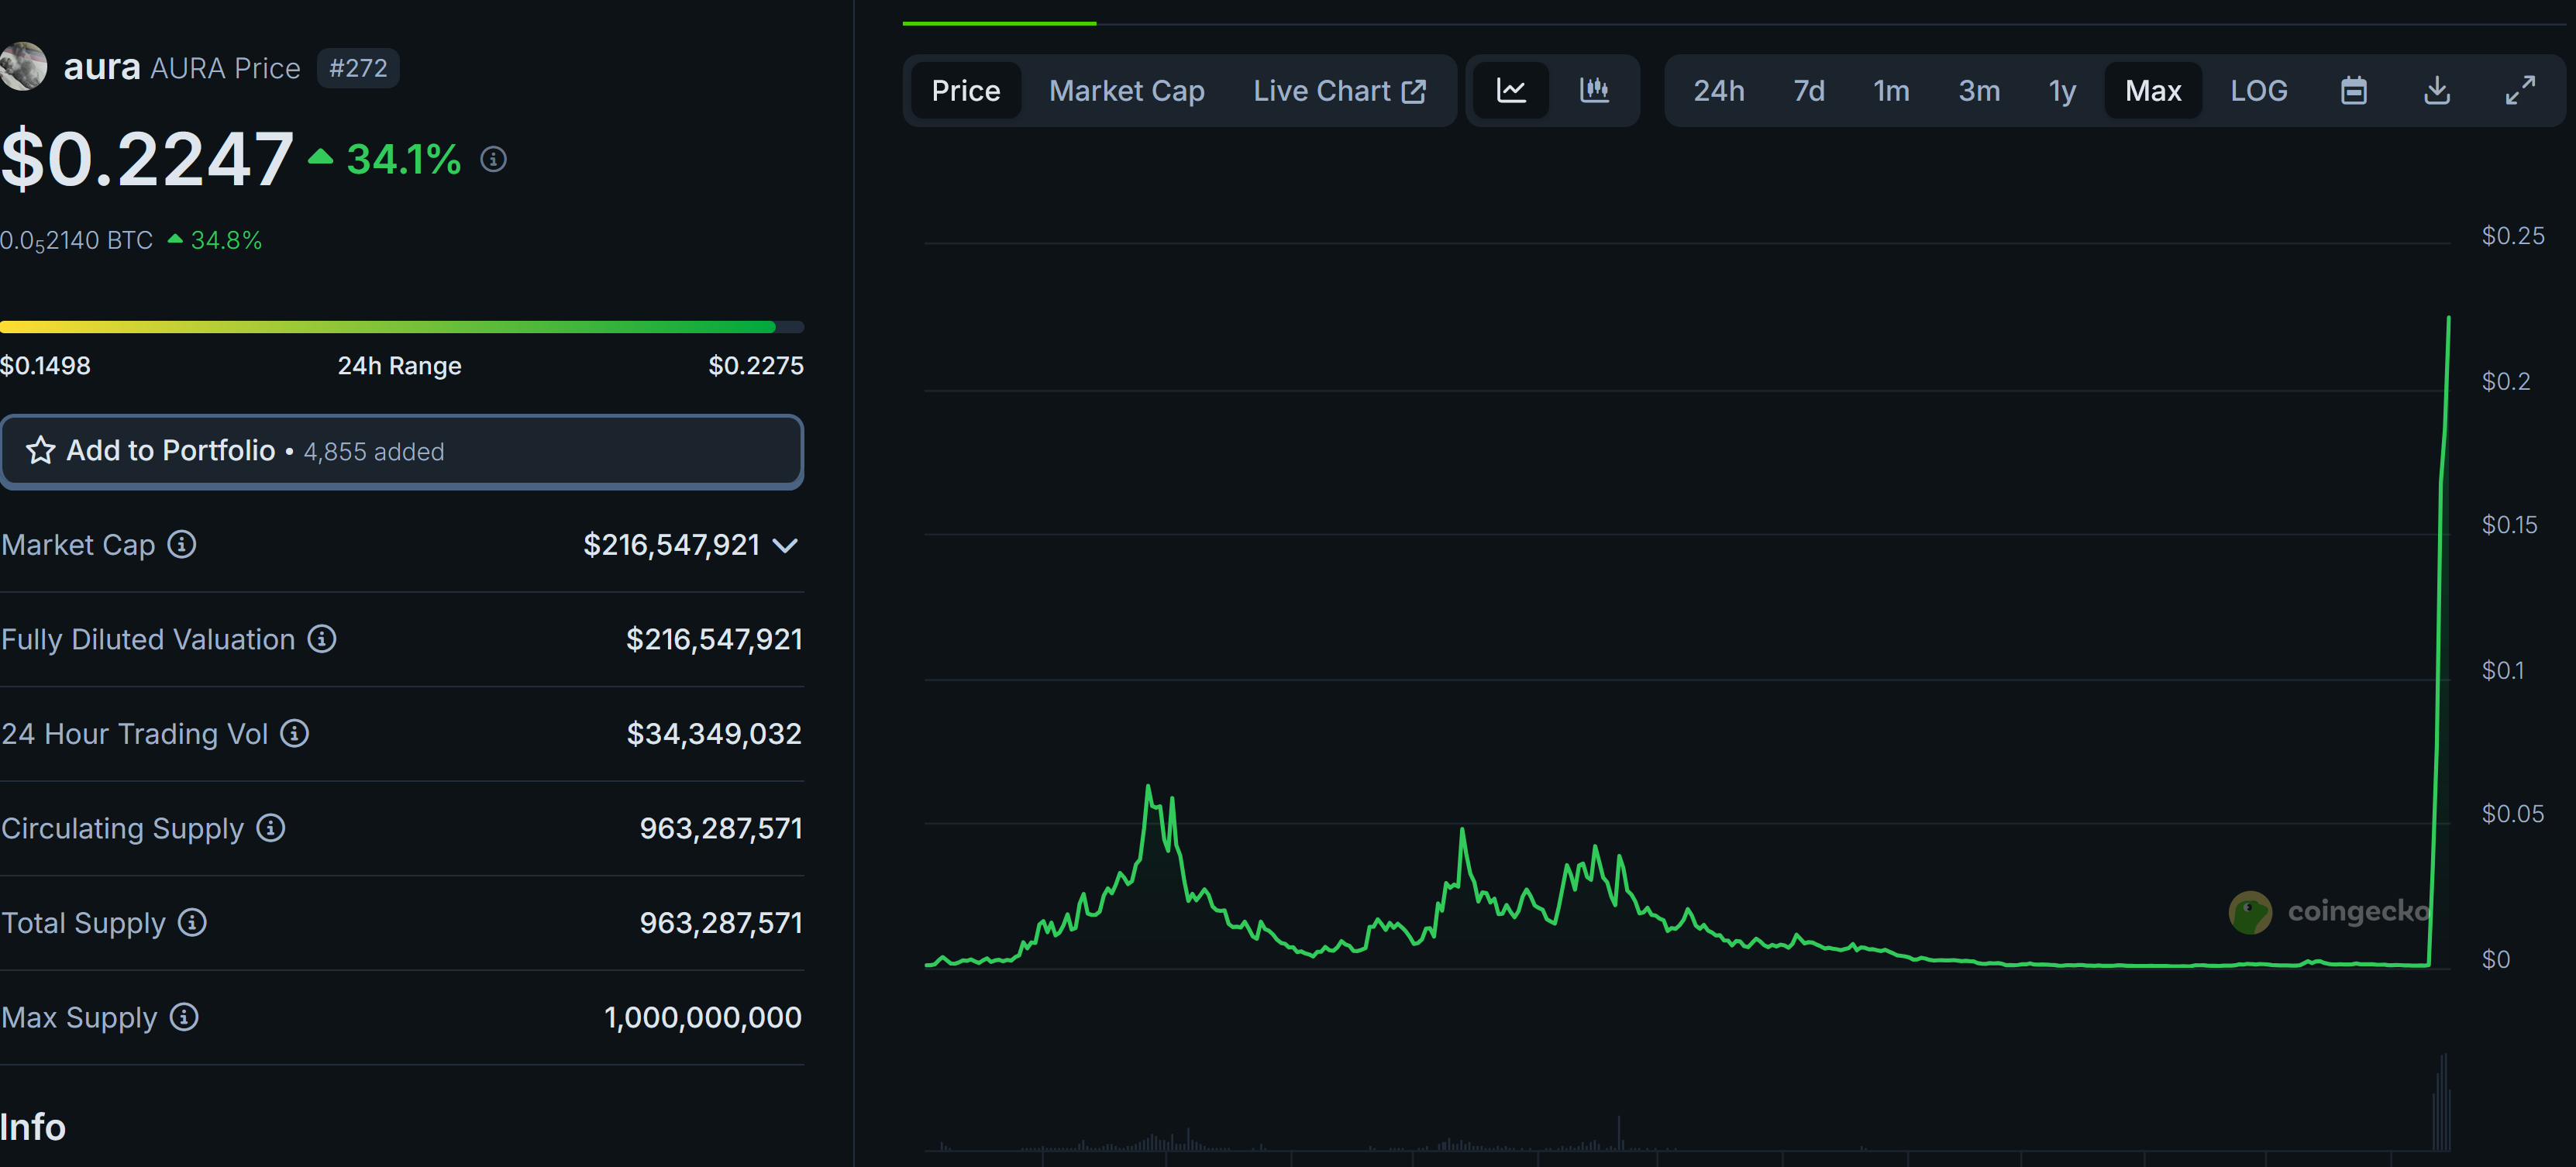Switch to Price chart tab
The image size is (2576, 1167).
[965, 91]
